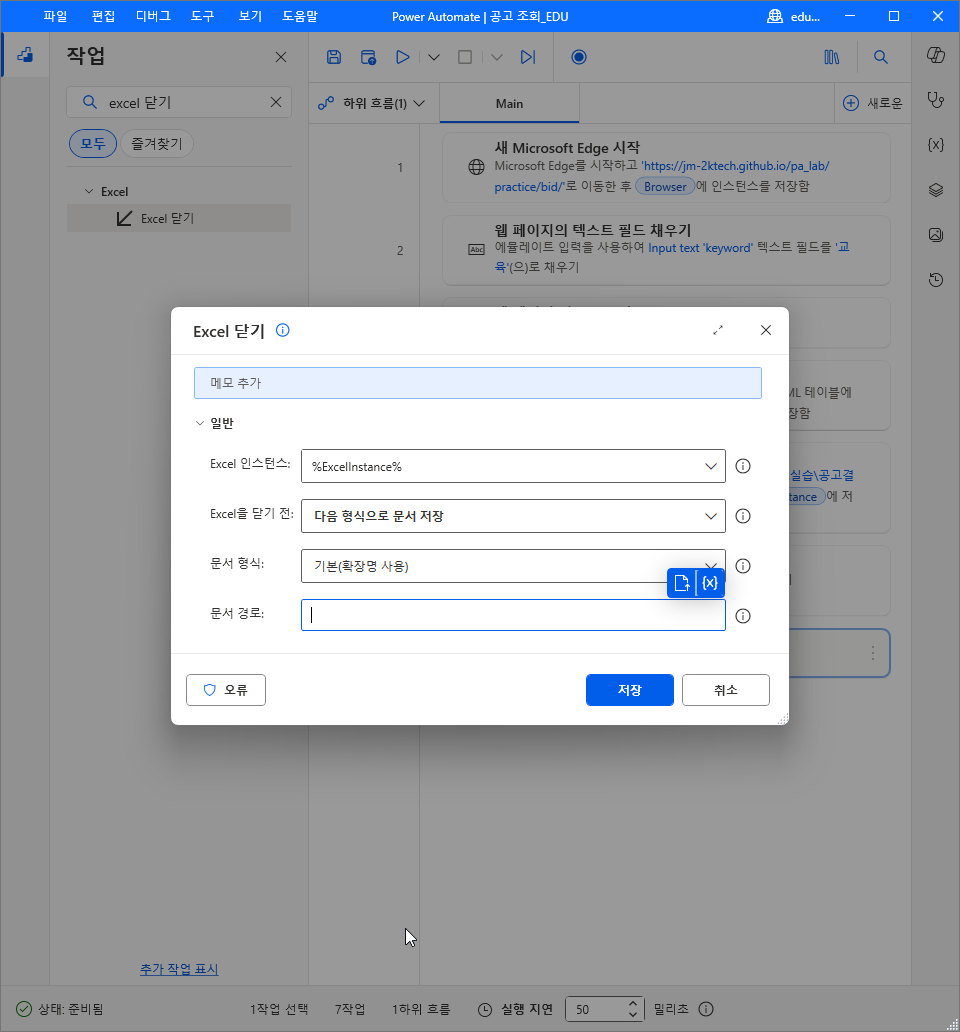Open the 도움말 menu
Image resolution: width=960 pixels, height=1032 pixels.
(x=300, y=16)
